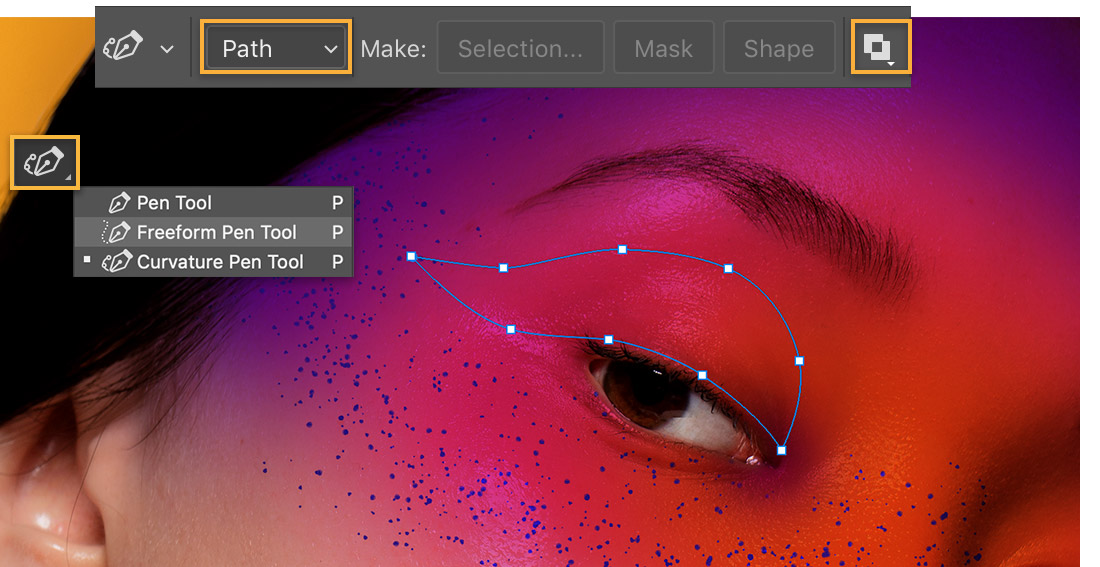Click the Make Shape button
This screenshot has height=567, width=1100.
[779, 48]
